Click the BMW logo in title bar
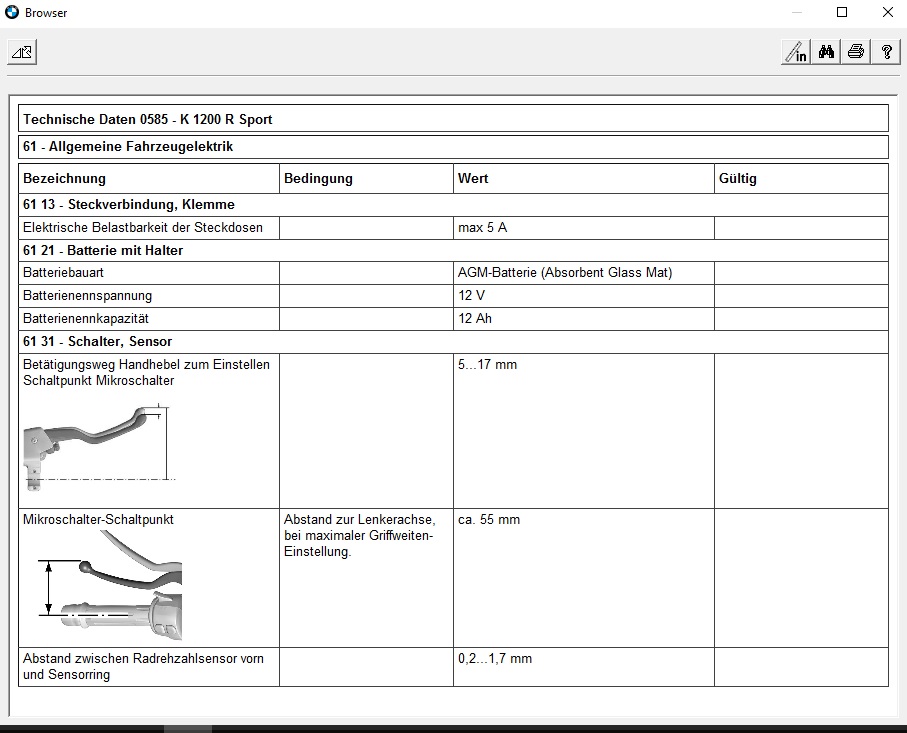907x733 pixels. (x=12, y=12)
